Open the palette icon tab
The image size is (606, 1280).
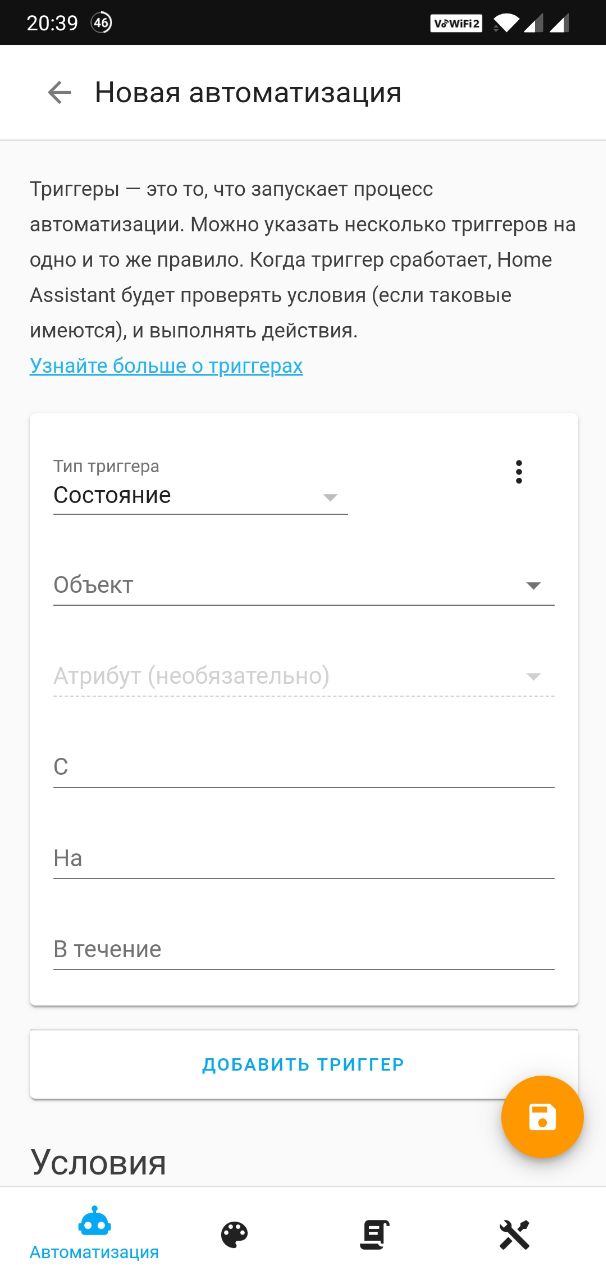(x=234, y=1235)
